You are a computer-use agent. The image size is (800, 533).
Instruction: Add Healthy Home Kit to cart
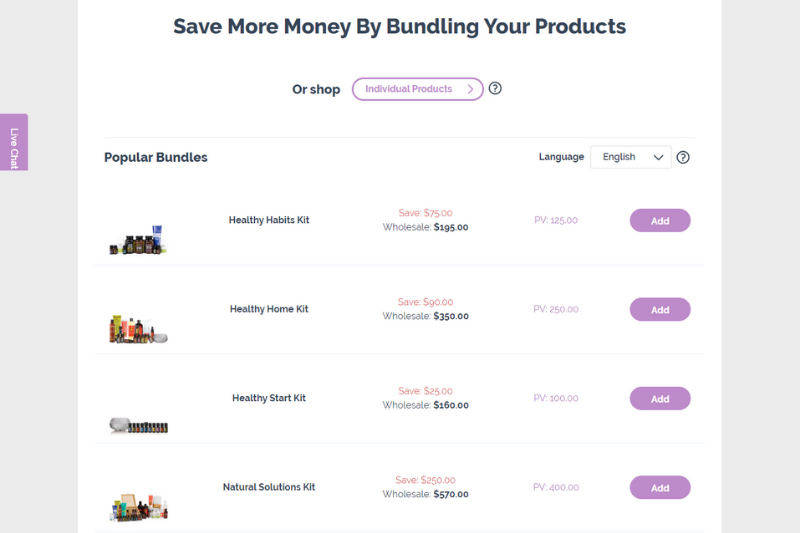[x=660, y=310]
